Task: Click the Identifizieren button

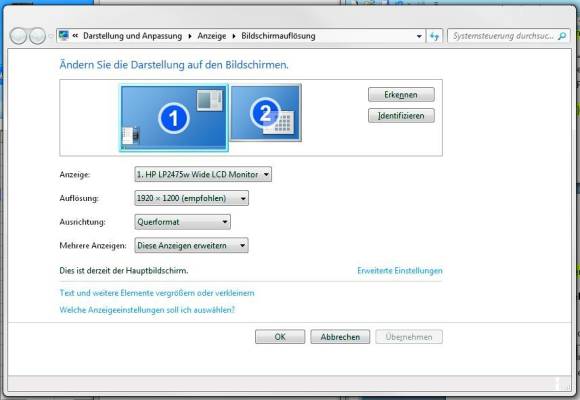Action: (x=401, y=116)
